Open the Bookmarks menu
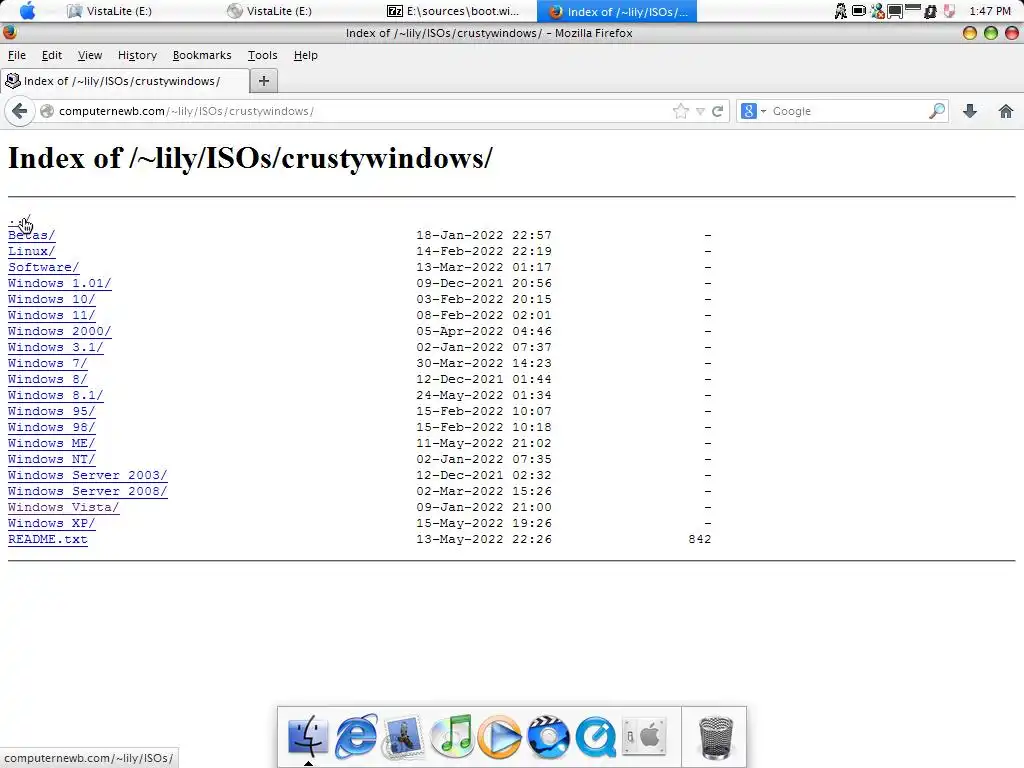The width and height of the screenshot is (1024, 768). coord(202,56)
